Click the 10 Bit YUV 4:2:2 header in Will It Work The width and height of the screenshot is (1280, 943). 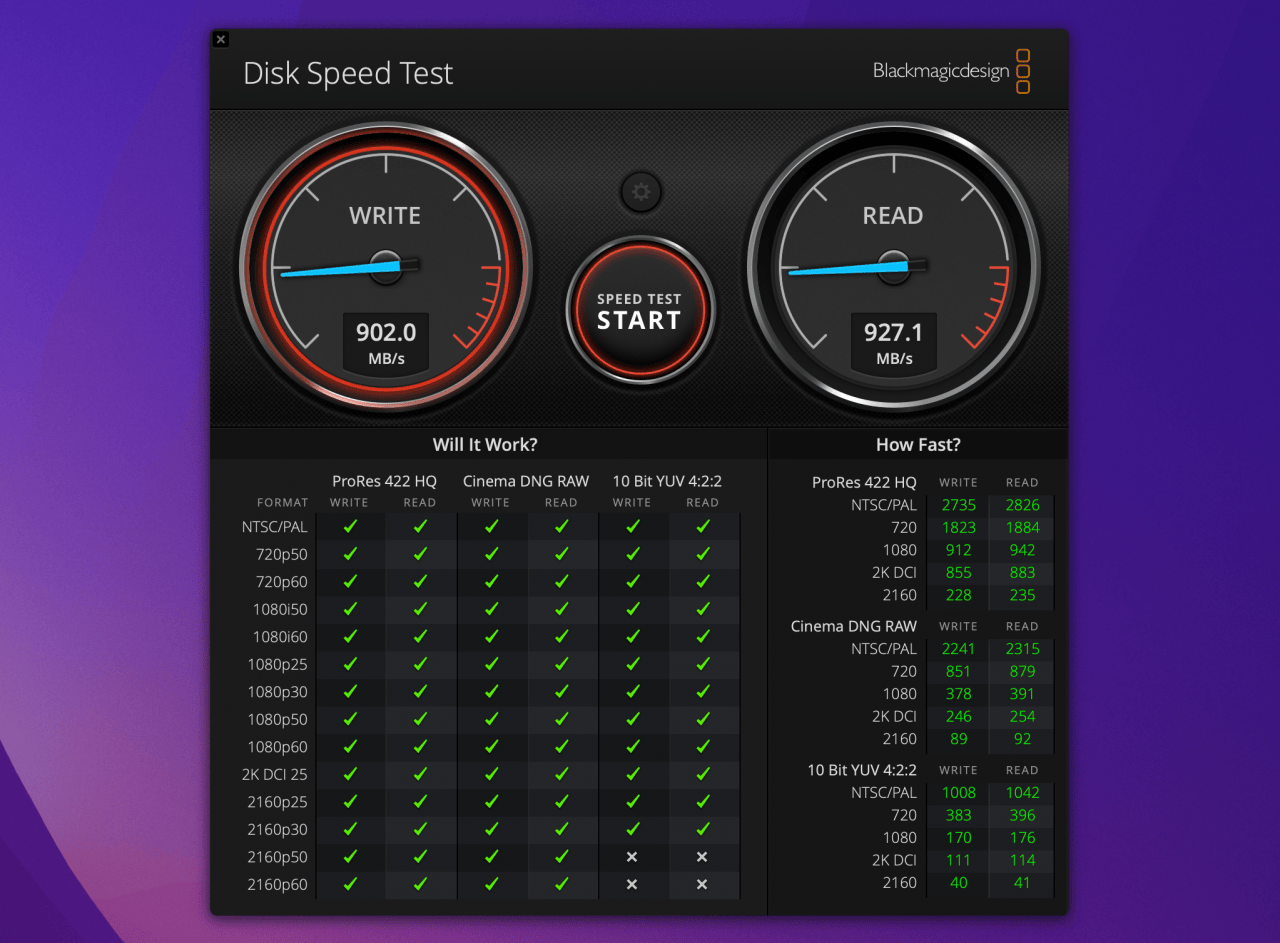point(667,481)
